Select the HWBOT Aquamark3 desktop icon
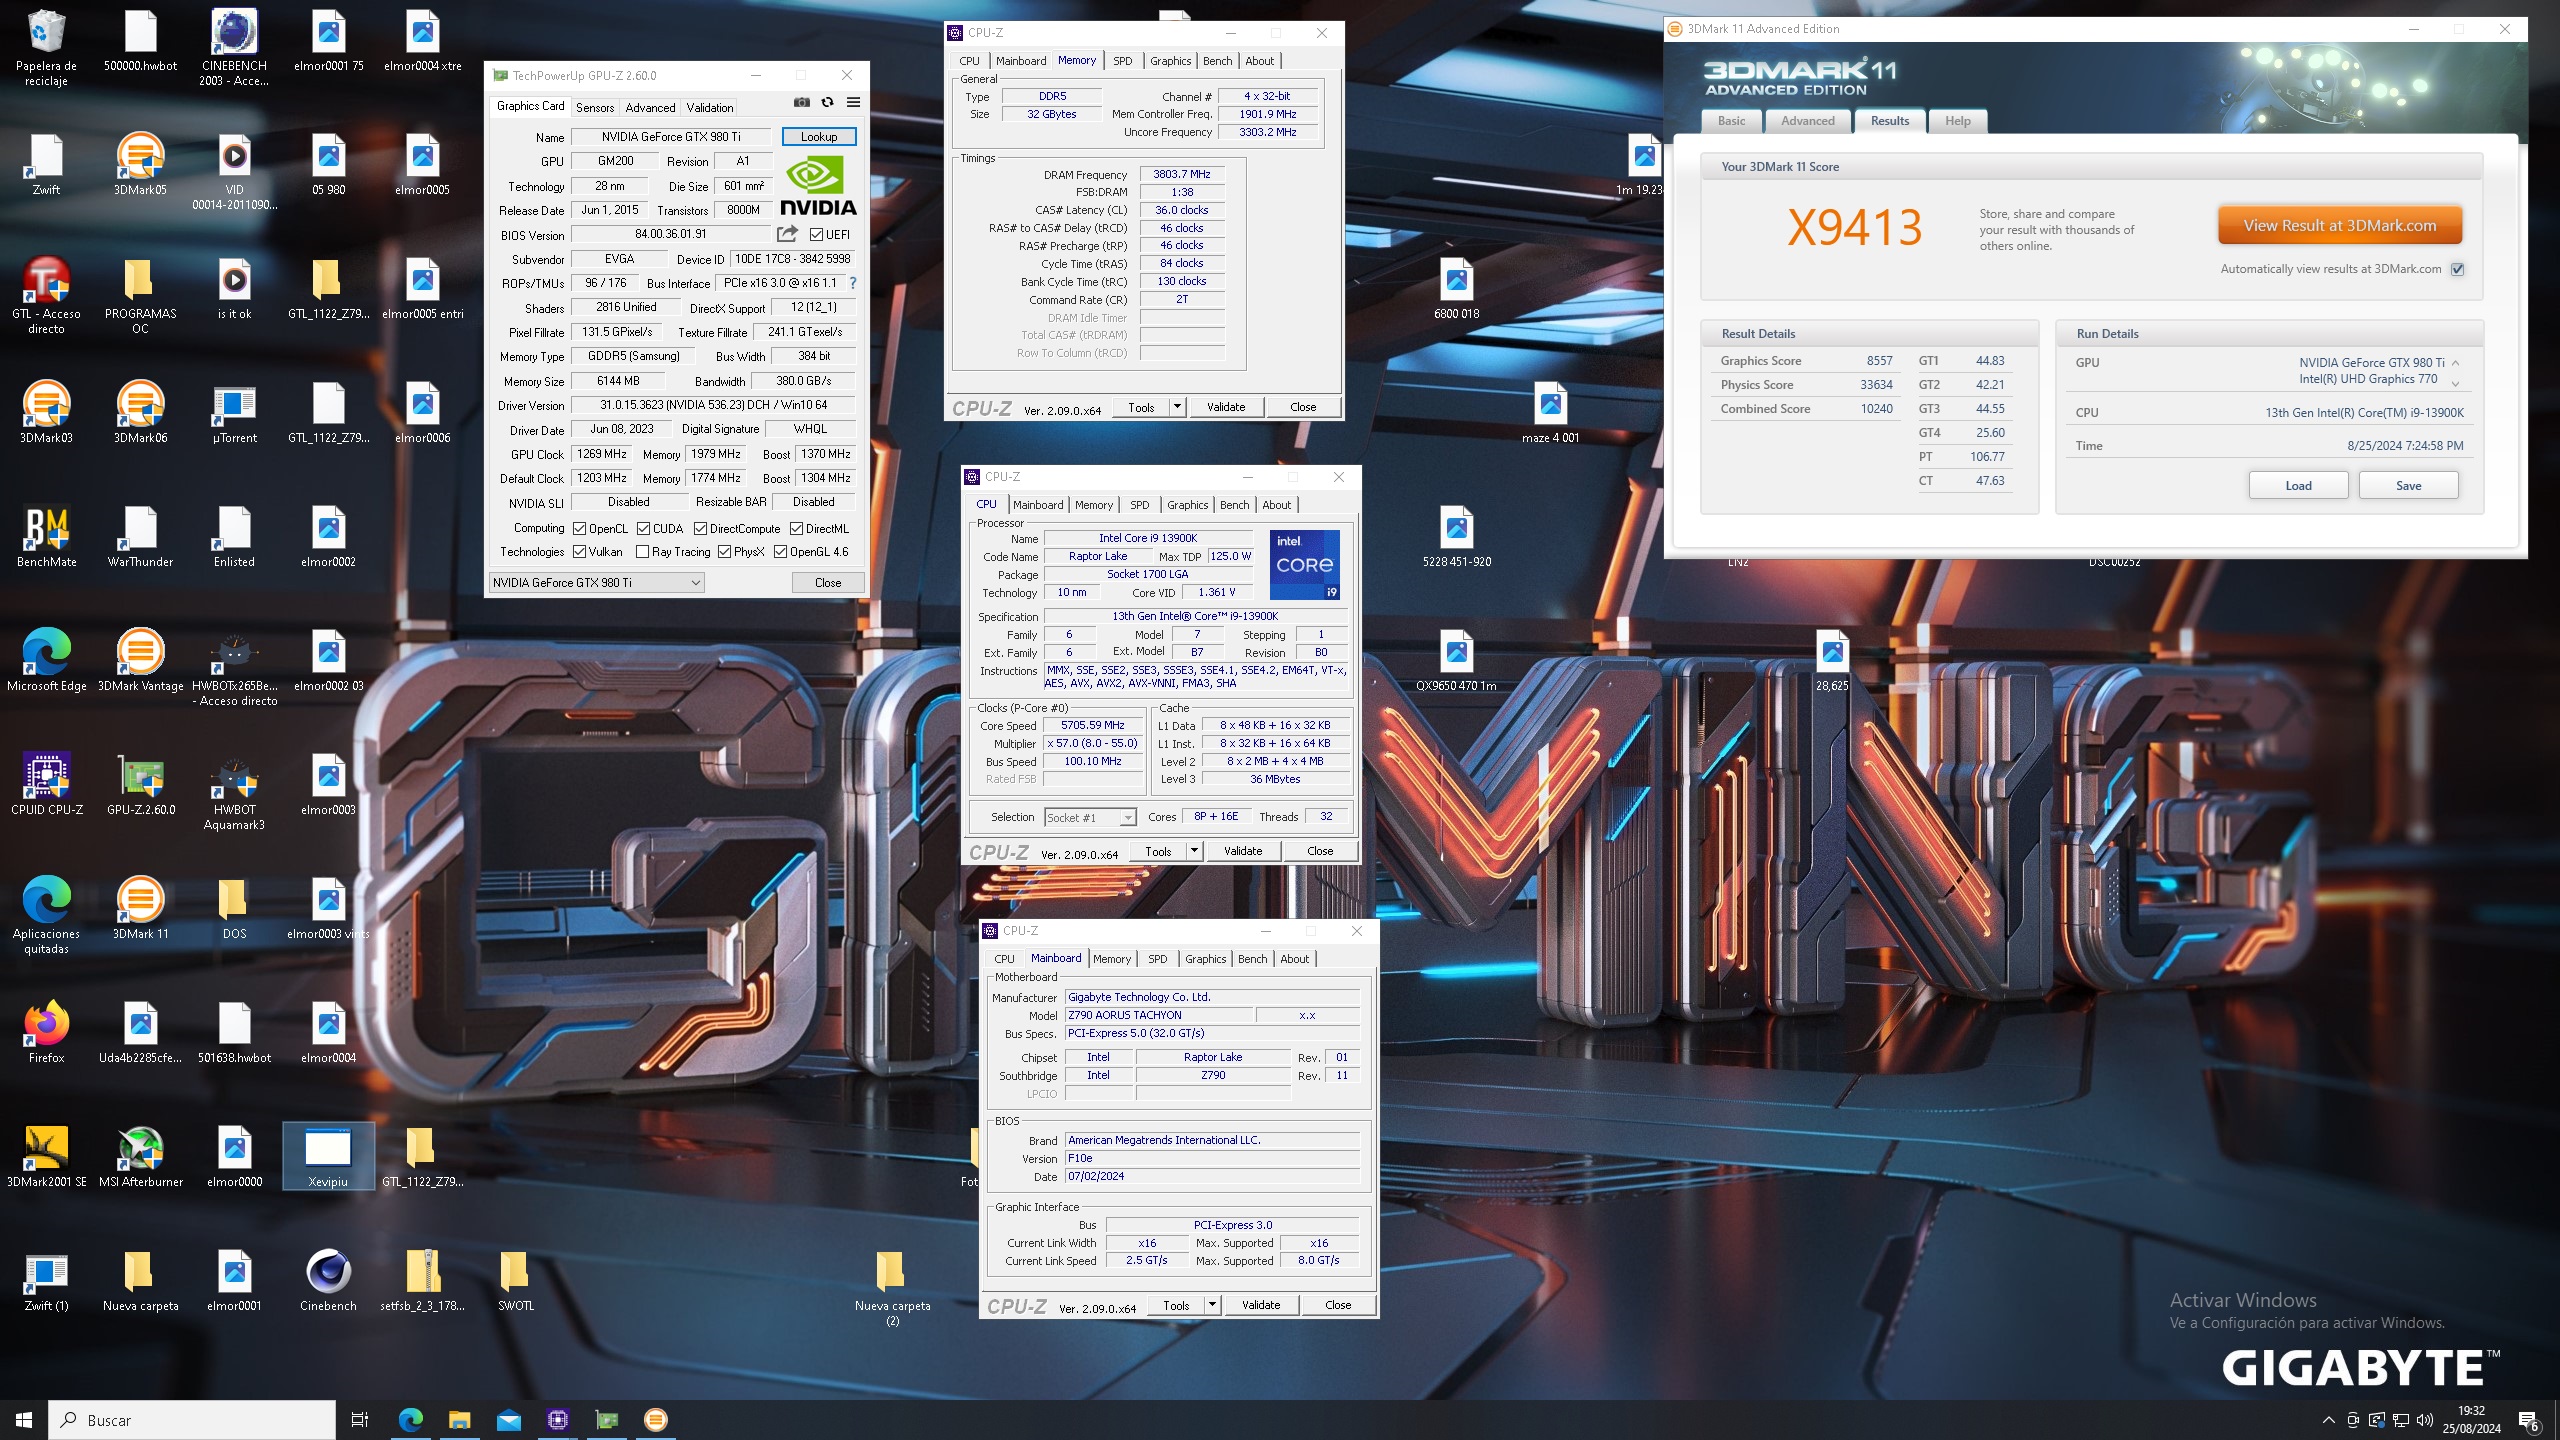 click(234, 793)
